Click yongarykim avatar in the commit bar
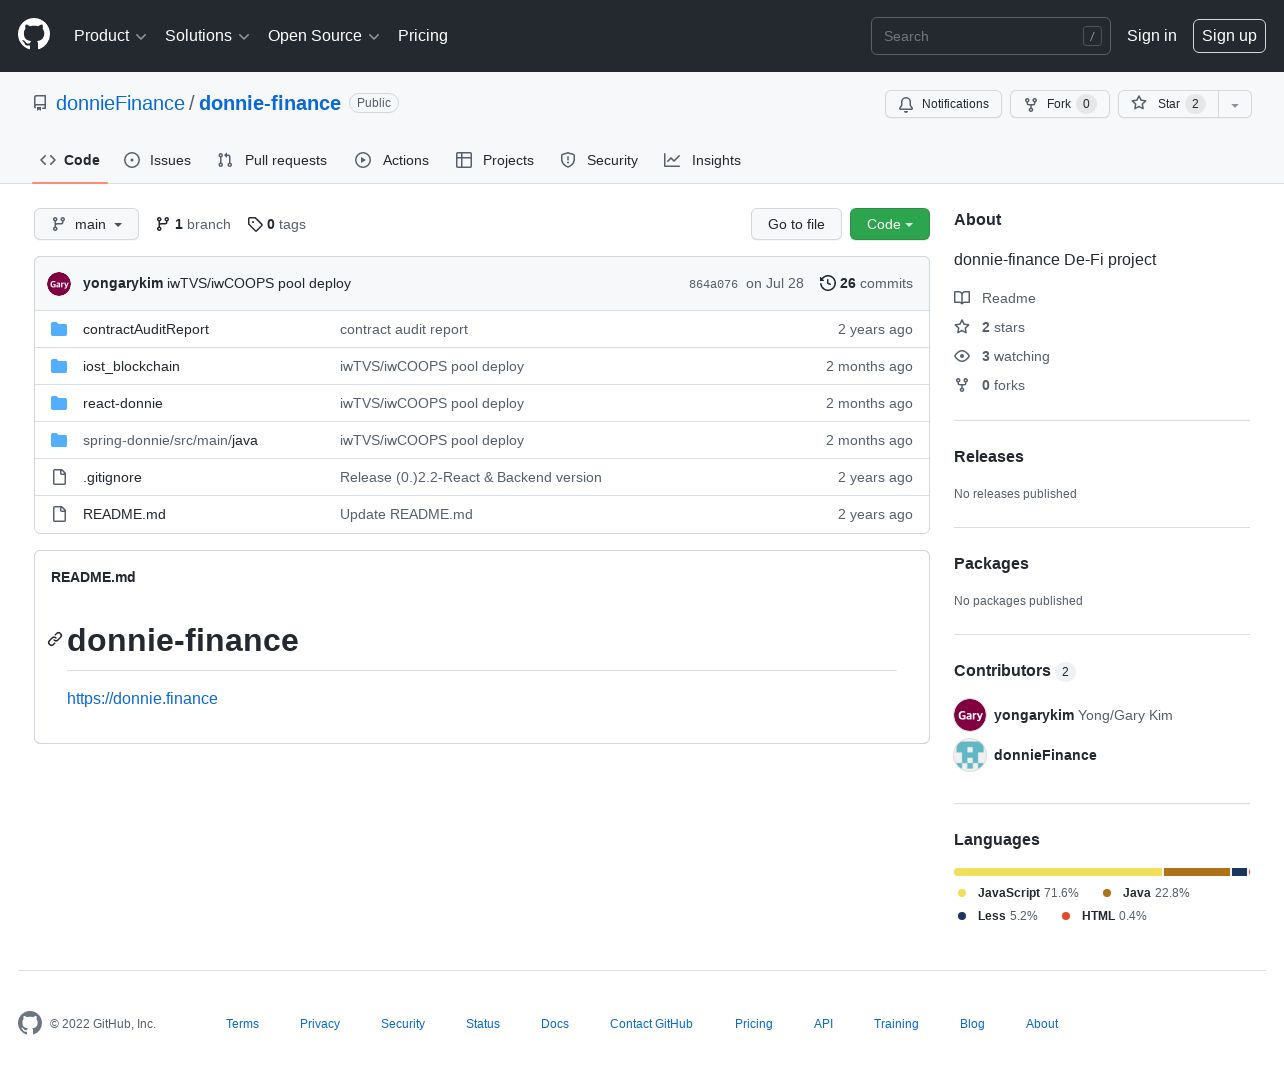Screen dimensions: 1284x1085 pyautogui.click(x=59, y=284)
